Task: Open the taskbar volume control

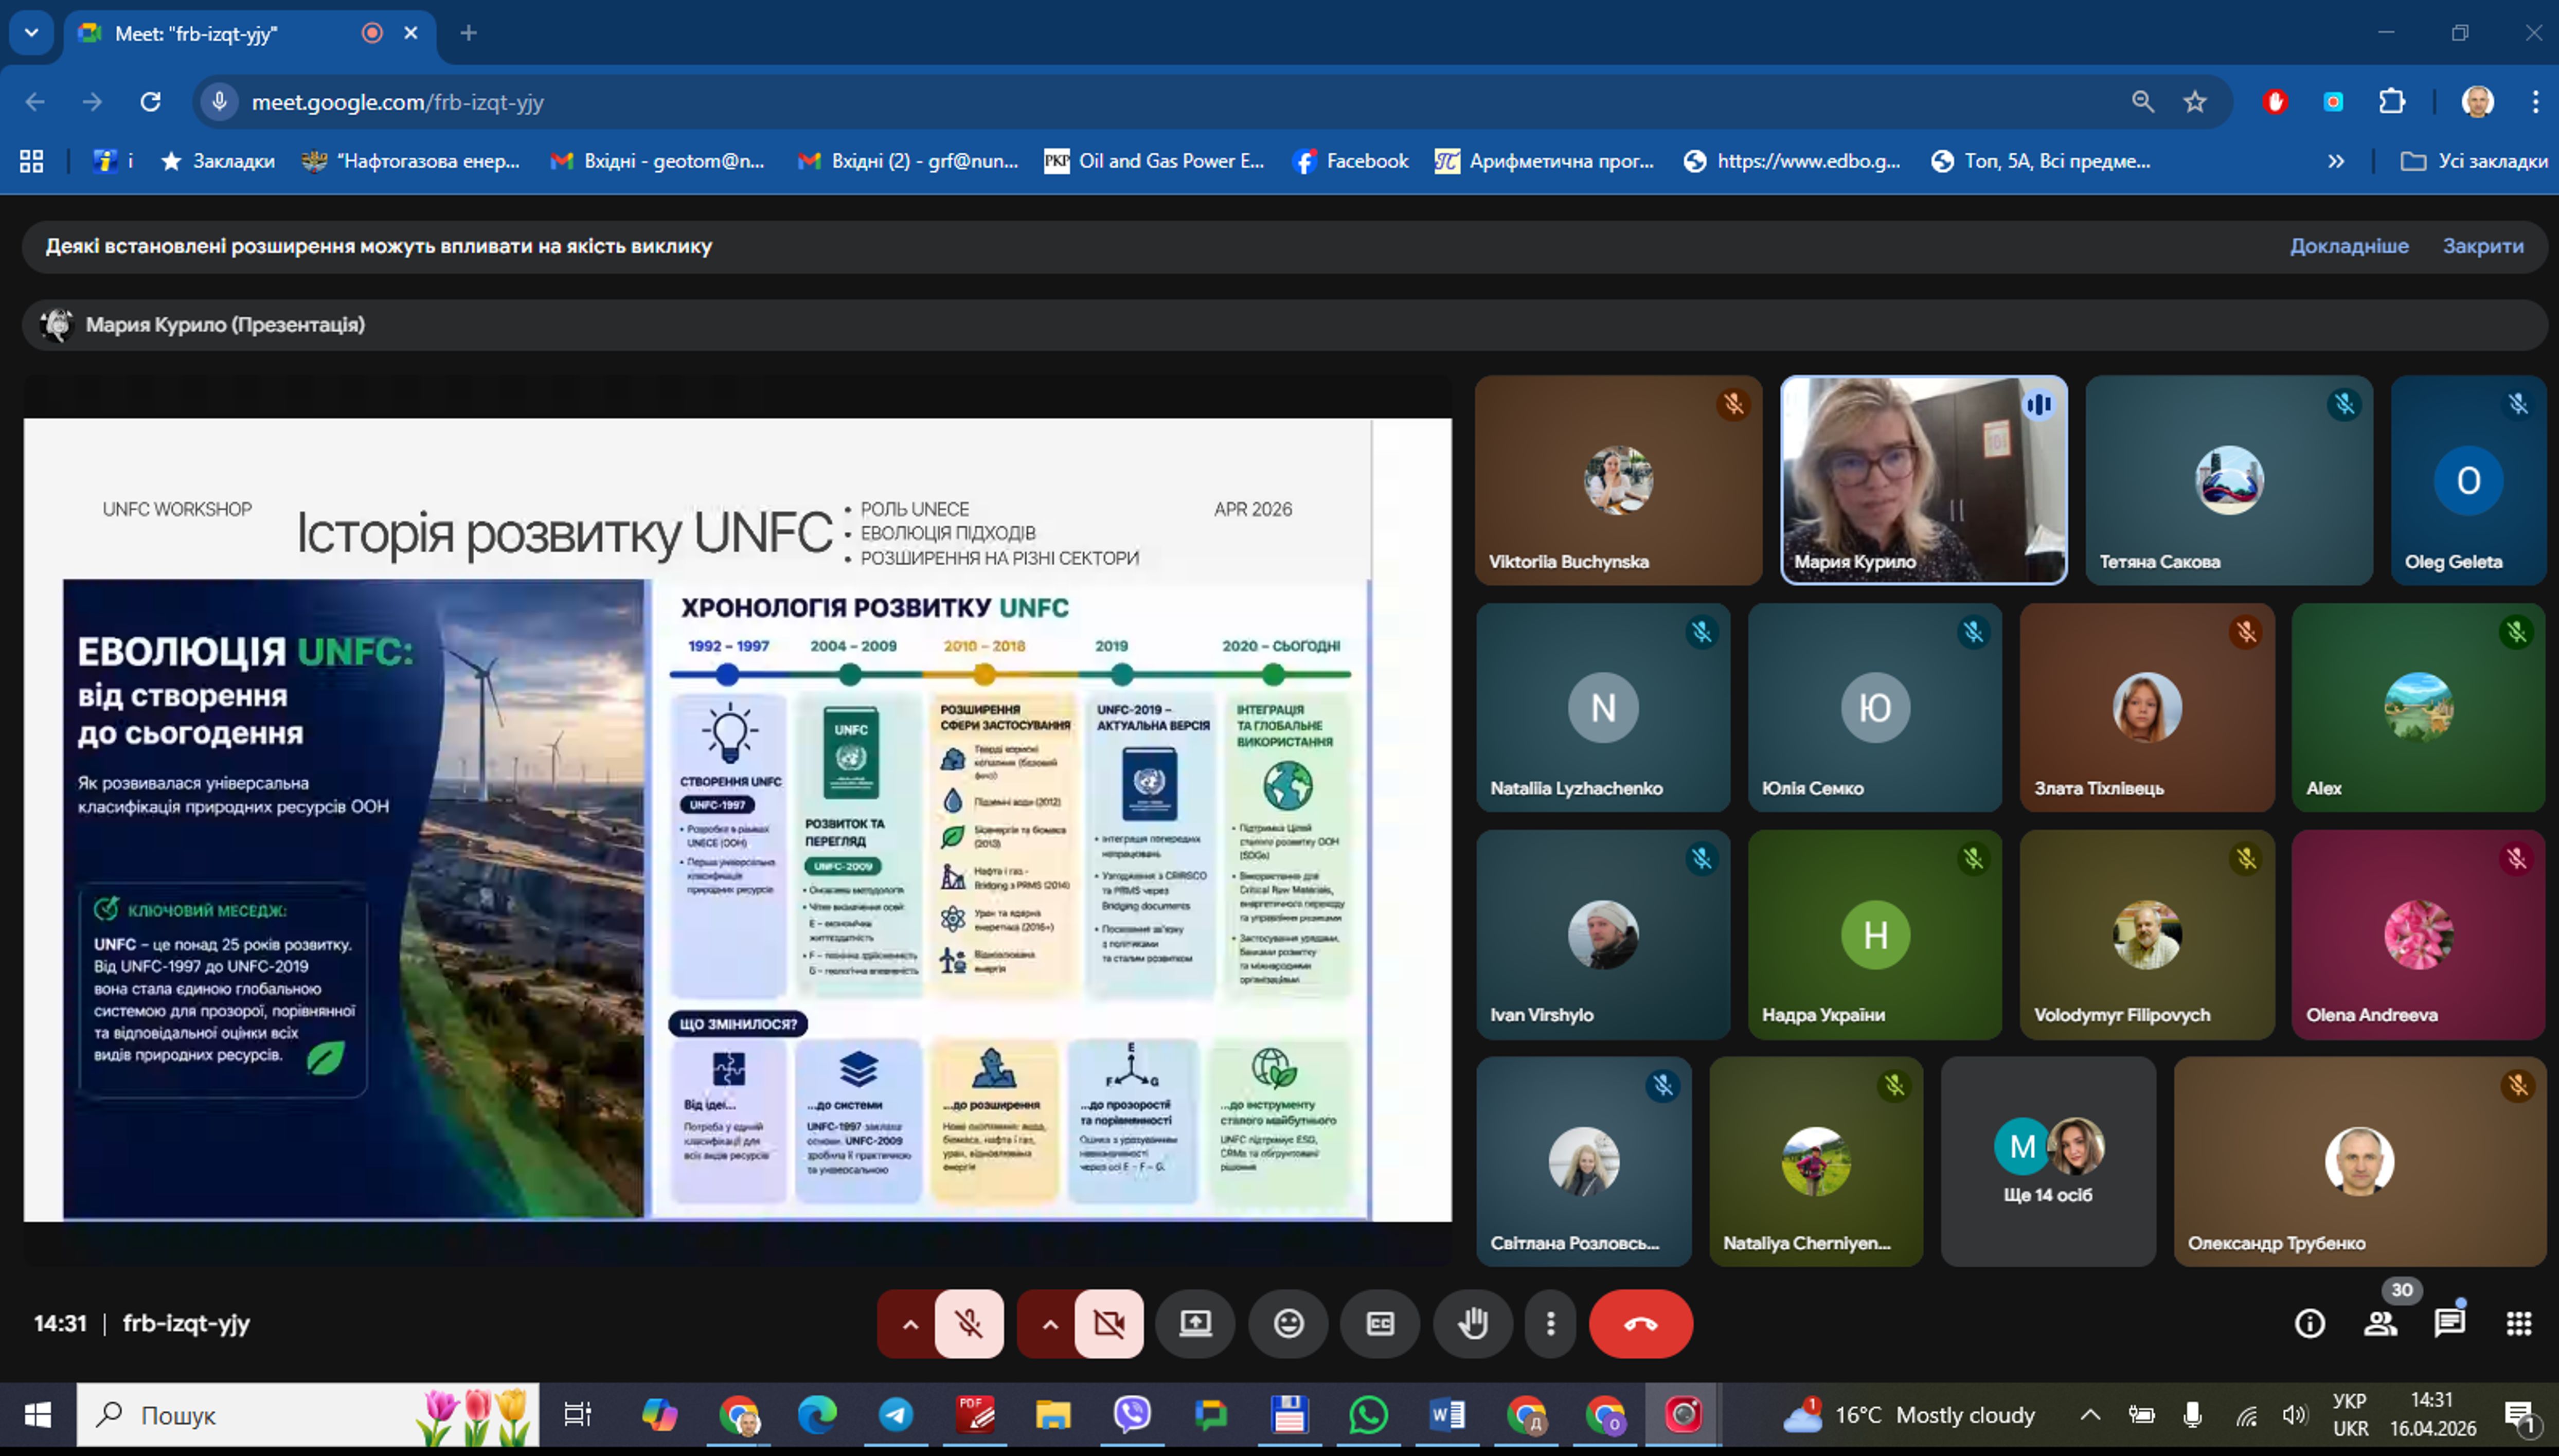Action: (x=2294, y=1414)
